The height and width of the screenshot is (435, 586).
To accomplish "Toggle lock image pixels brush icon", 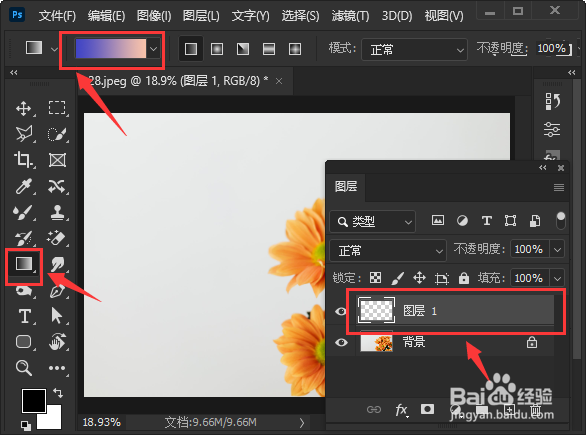I will (397, 278).
